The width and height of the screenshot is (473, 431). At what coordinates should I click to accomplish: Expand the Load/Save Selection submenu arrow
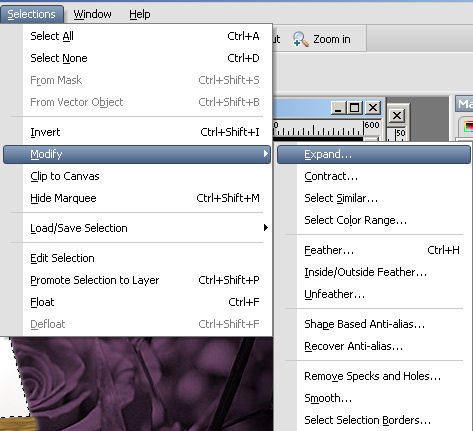coord(266,228)
